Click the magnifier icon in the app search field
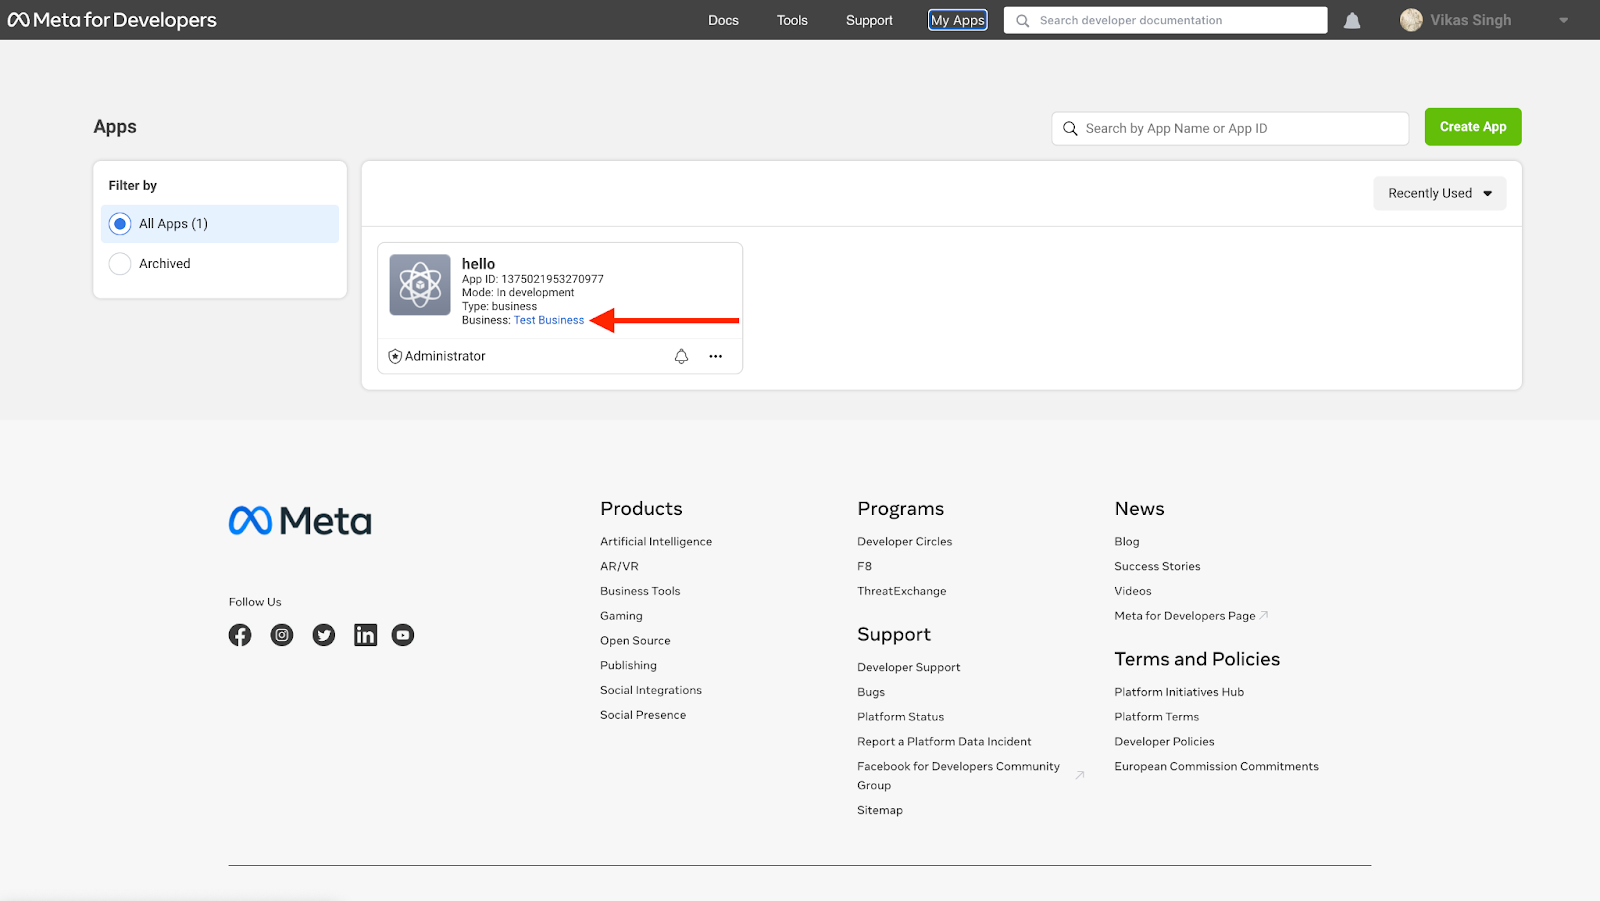This screenshot has width=1600, height=901. click(1070, 128)
